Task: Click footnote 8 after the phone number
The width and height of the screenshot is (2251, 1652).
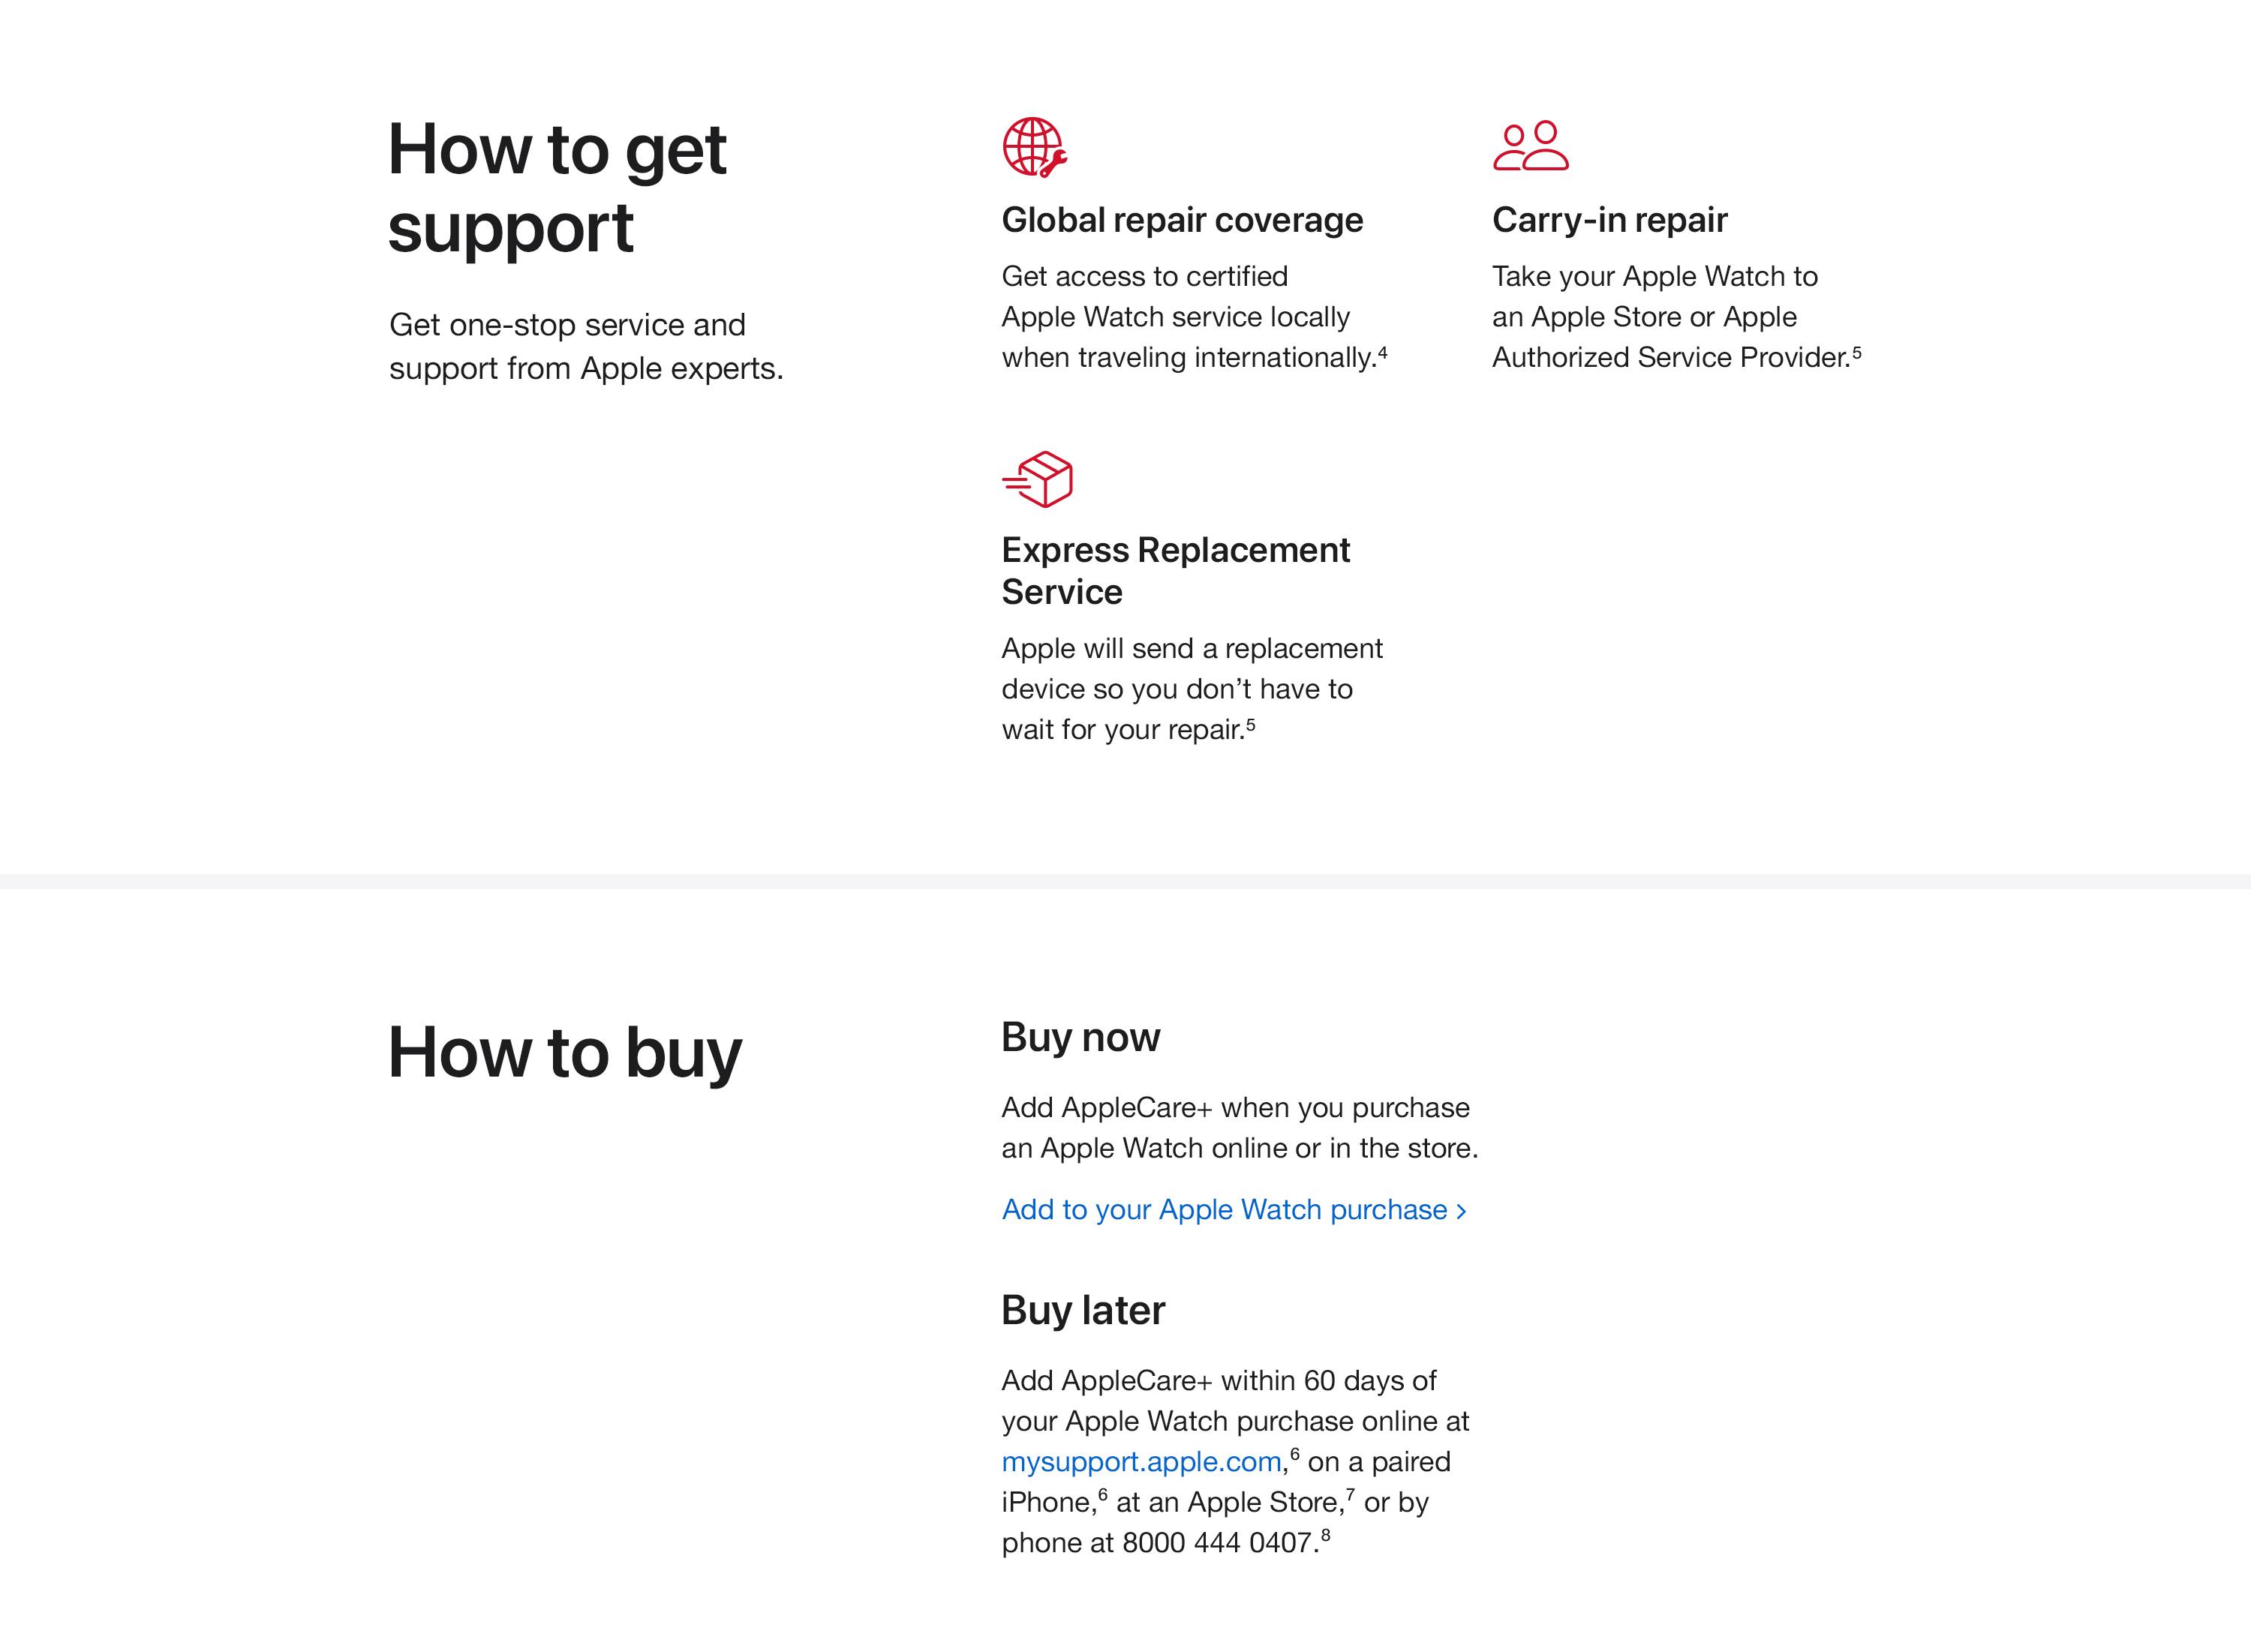Action: point(1326,1535)
